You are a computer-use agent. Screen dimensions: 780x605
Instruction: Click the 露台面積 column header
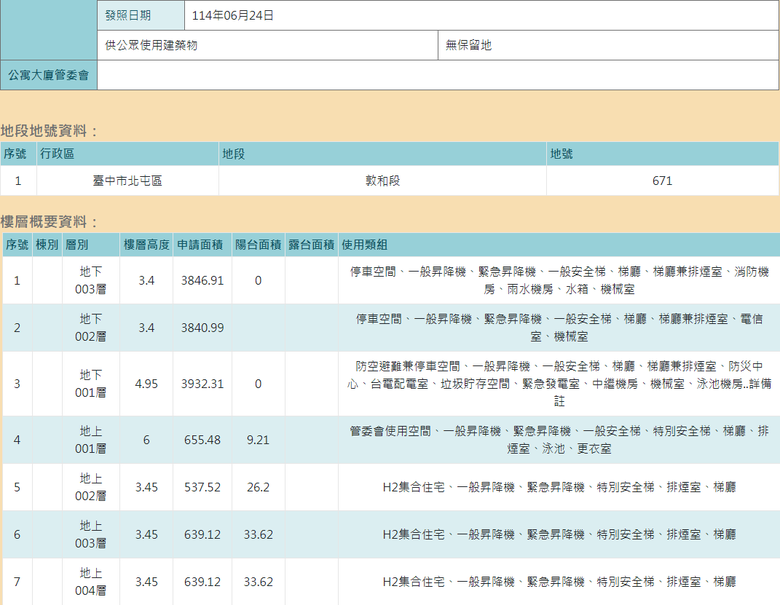coord(312,245)
